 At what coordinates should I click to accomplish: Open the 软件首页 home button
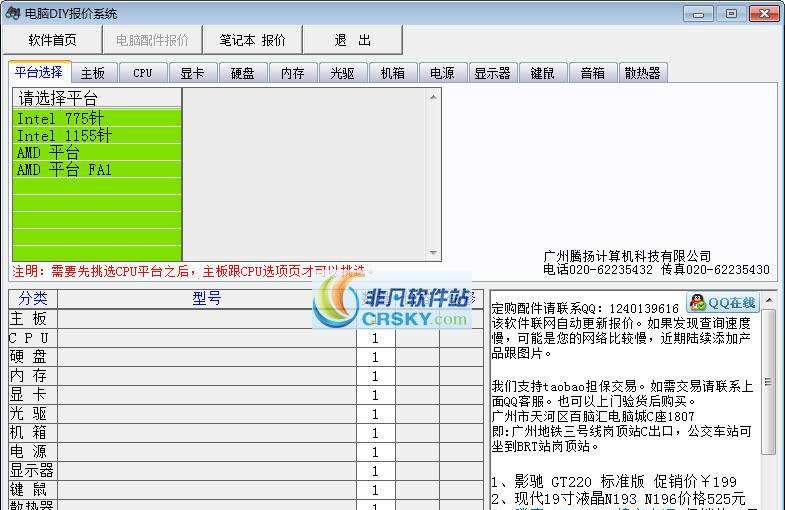click(x=52, y=40)
